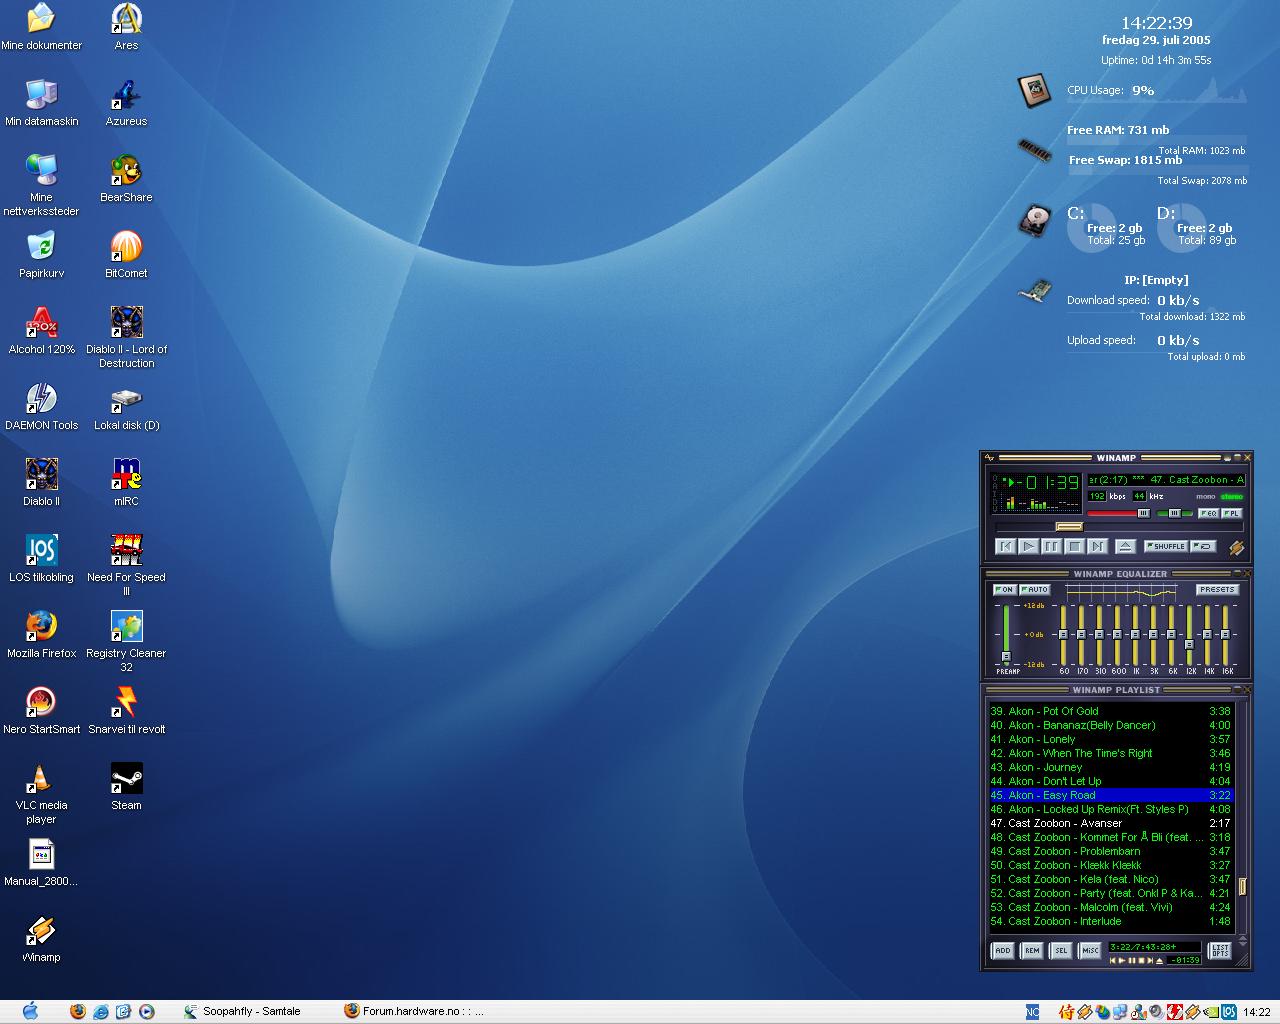The width and height of the screenshot is (1280, 1024).
Task: Toggle the equalizer AUTO button
Action: pos(1035,589)
